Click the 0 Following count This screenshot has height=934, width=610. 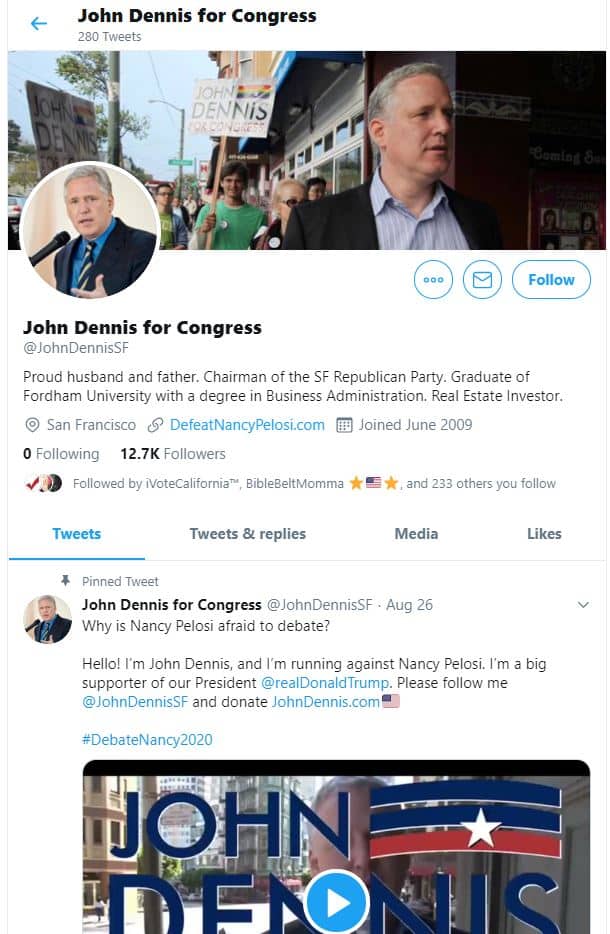coord(61,454)
